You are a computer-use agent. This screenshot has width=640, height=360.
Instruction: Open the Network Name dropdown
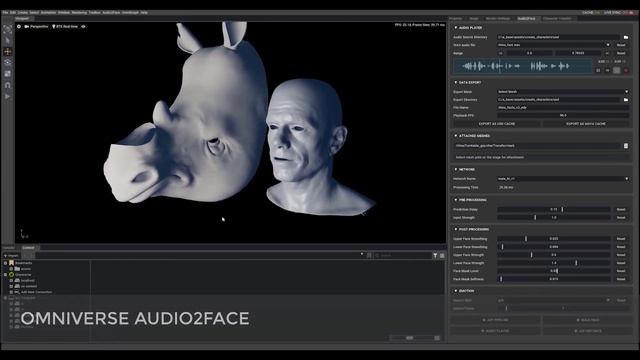point(563,179)
